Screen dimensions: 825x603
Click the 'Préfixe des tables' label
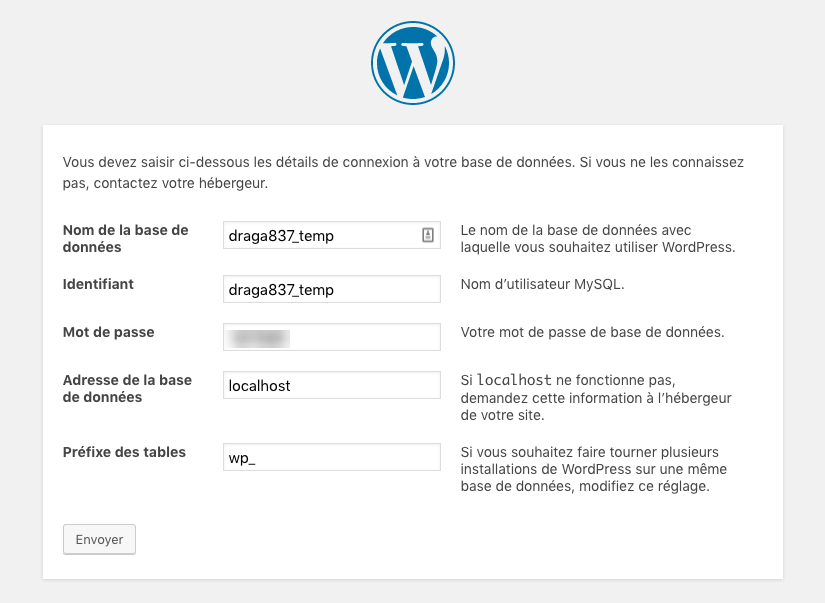124,452
